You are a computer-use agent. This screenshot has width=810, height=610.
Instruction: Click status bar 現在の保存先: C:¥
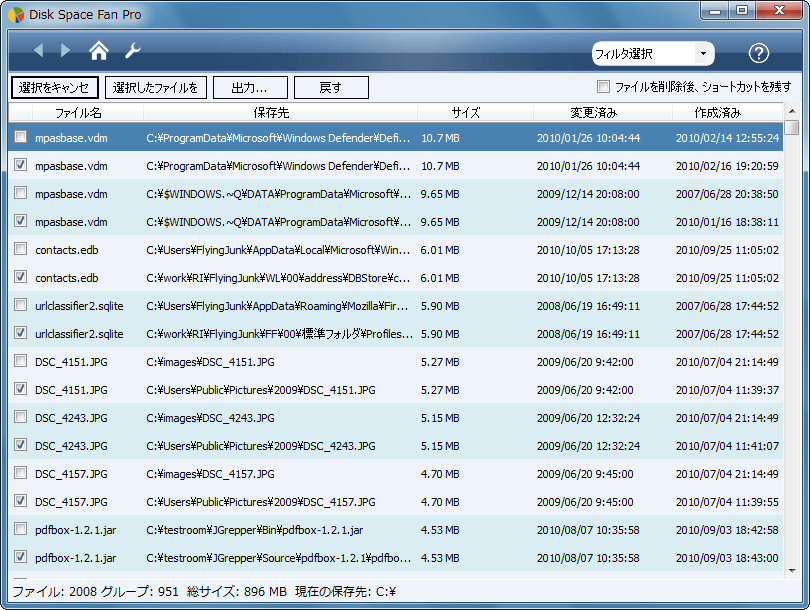(x=345, y=591)
